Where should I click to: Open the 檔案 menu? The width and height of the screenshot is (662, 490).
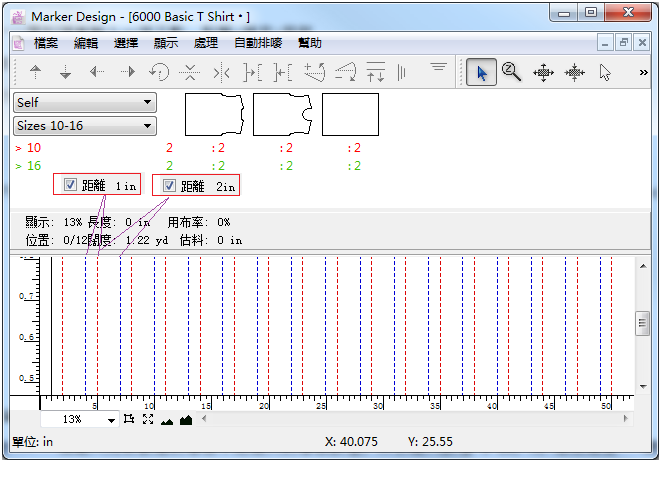[x=46, y=43]
